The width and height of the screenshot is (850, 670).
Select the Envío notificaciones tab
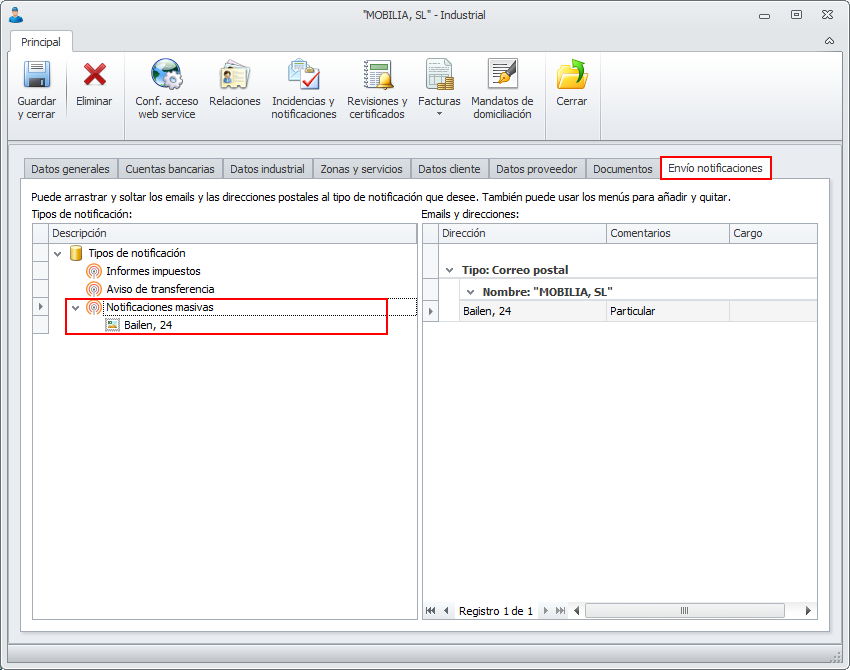(x=716, y=168)
